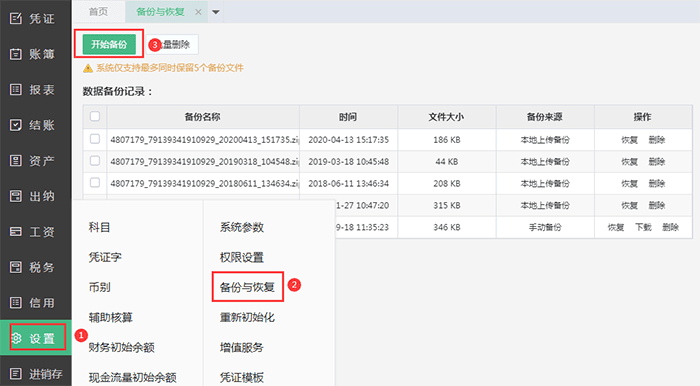Select file name 4807179_79139341910929_20180611_134634
Screen dimensions: 700x386
point(204,183)
